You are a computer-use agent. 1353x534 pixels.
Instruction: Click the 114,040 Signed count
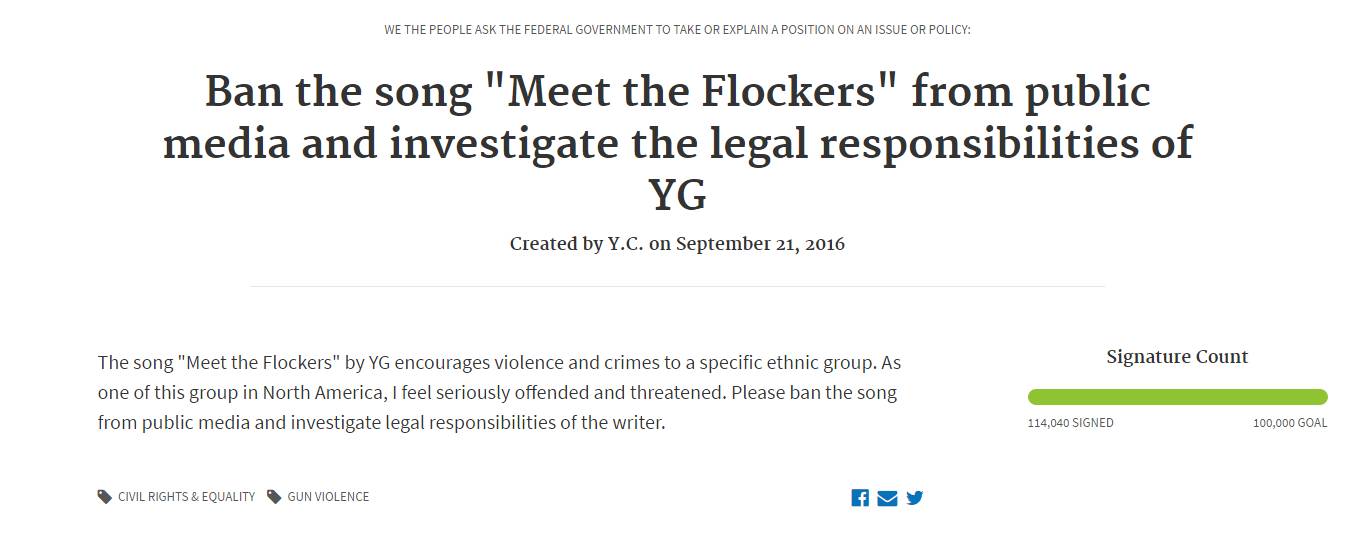point(1070,423)
